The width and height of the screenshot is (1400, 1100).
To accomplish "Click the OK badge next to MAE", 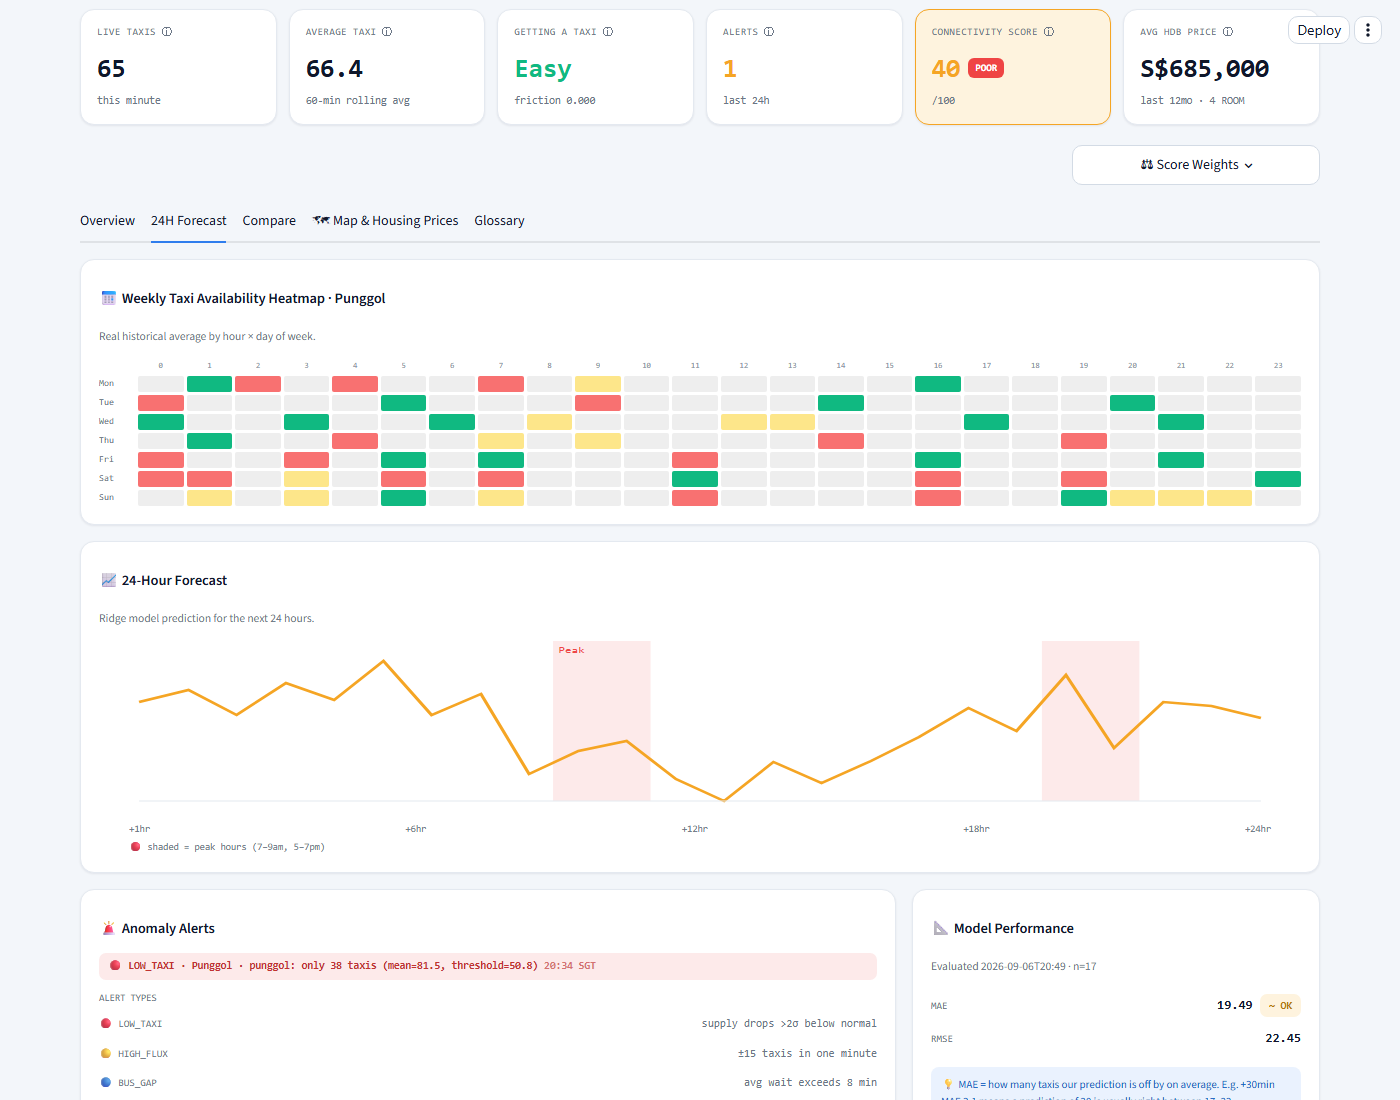I will pyautogui.click(x=1280, y=1006).
